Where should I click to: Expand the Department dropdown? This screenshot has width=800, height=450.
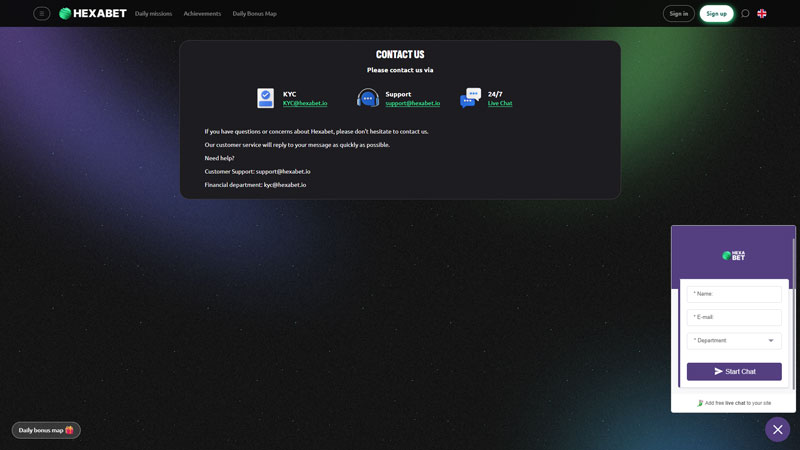point(734,341)
